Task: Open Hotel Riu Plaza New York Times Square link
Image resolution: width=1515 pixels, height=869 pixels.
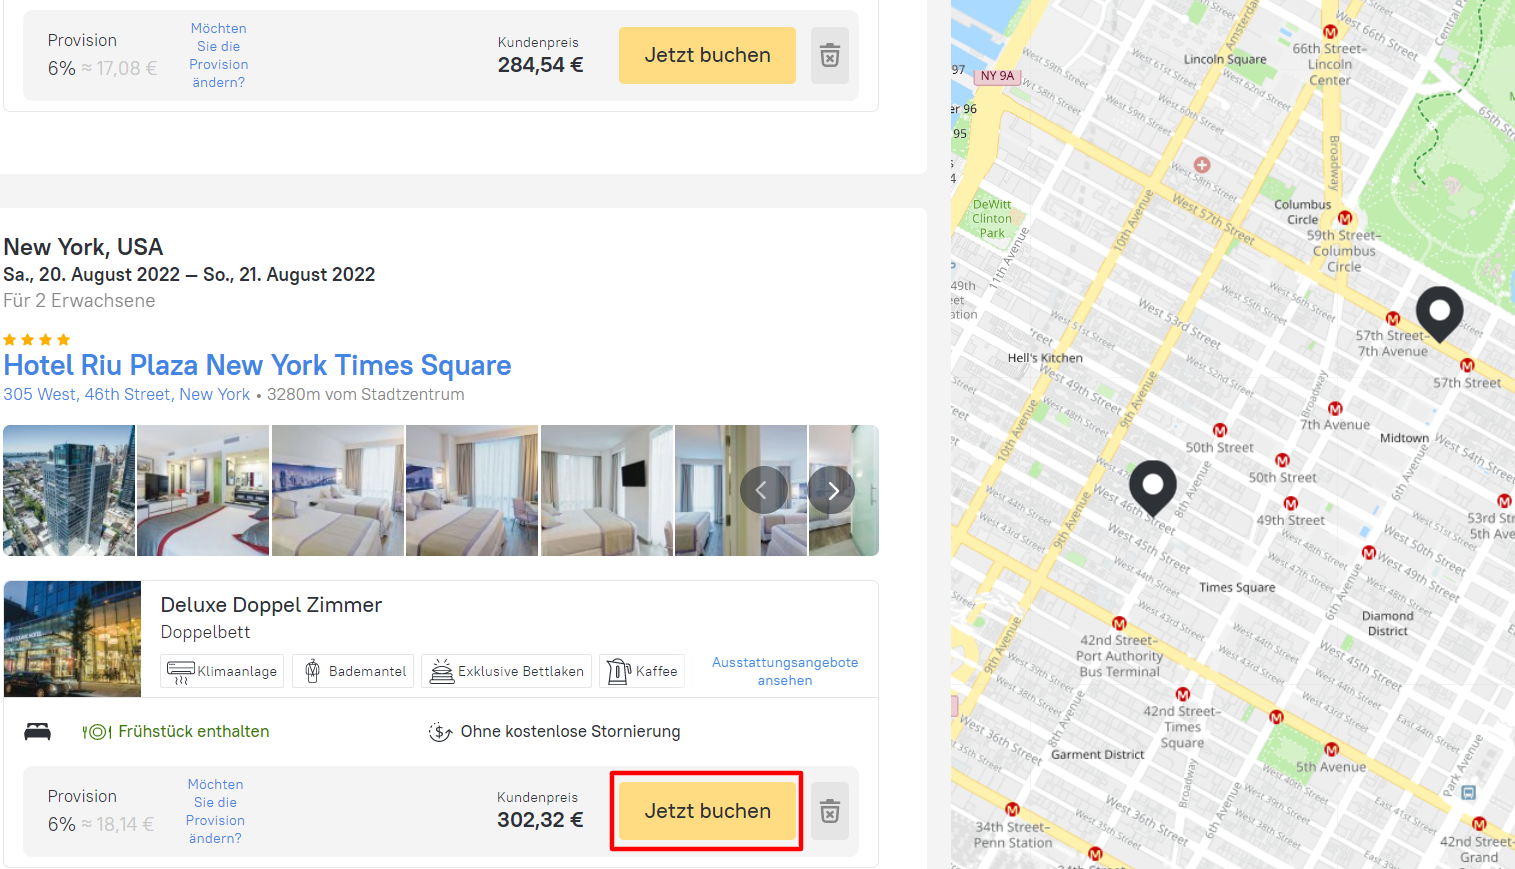Action: (257, 365)
